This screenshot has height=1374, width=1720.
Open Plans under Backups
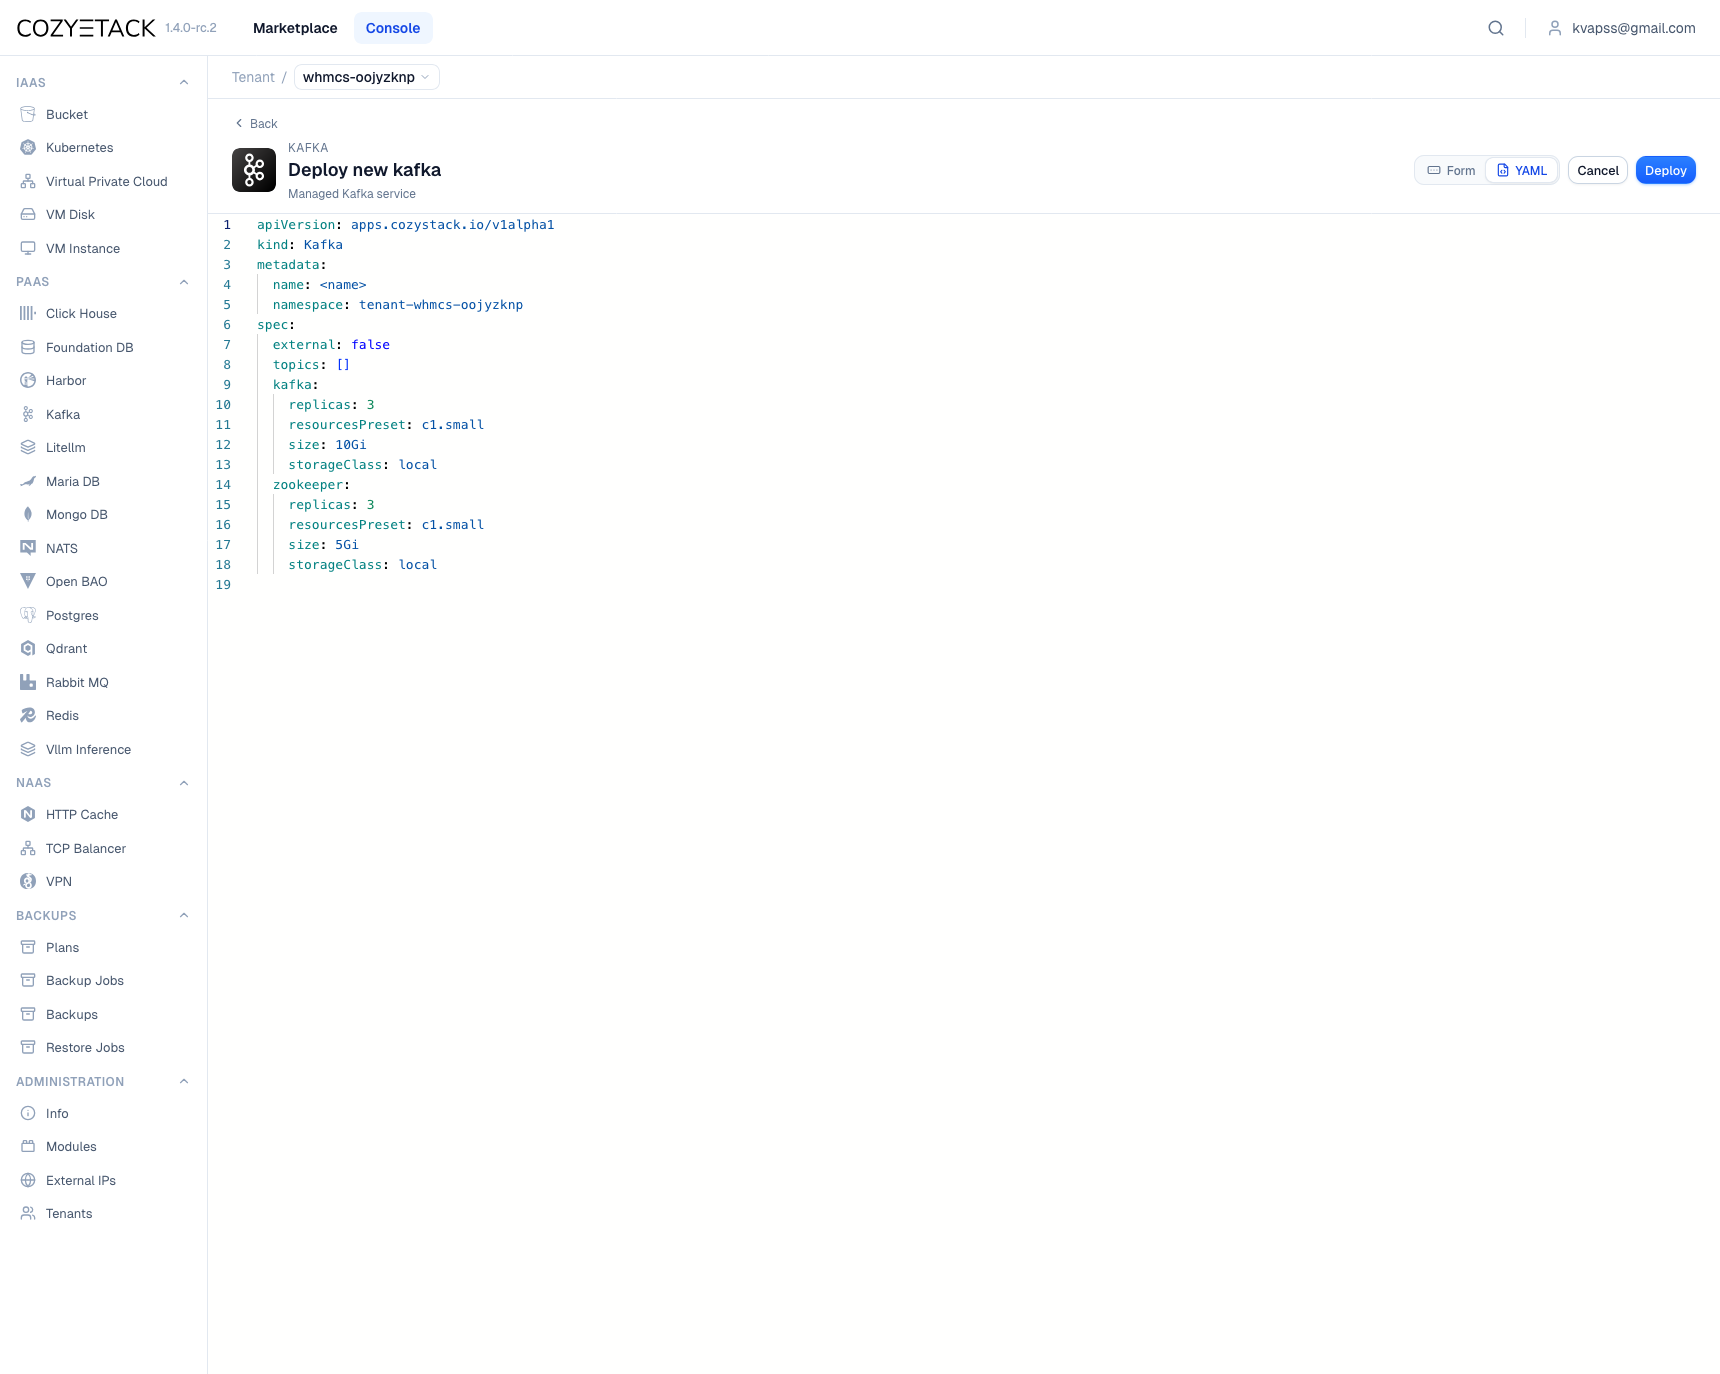[x=62, y=947]
